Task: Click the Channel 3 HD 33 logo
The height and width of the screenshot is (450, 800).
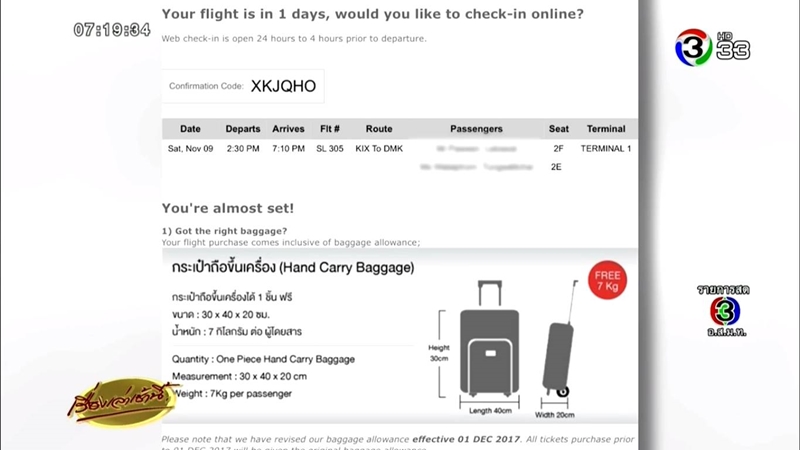Action: pos(712,45)
